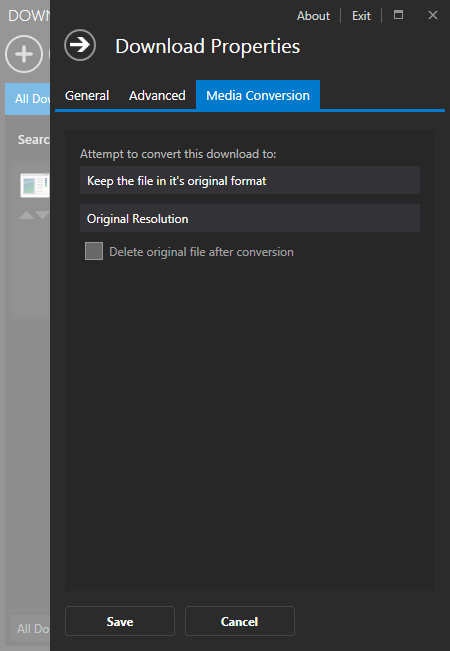Select the Media Conversion tab
This screenshot has height=651, width=450.
pyautogui.click(x=258, y=95)
